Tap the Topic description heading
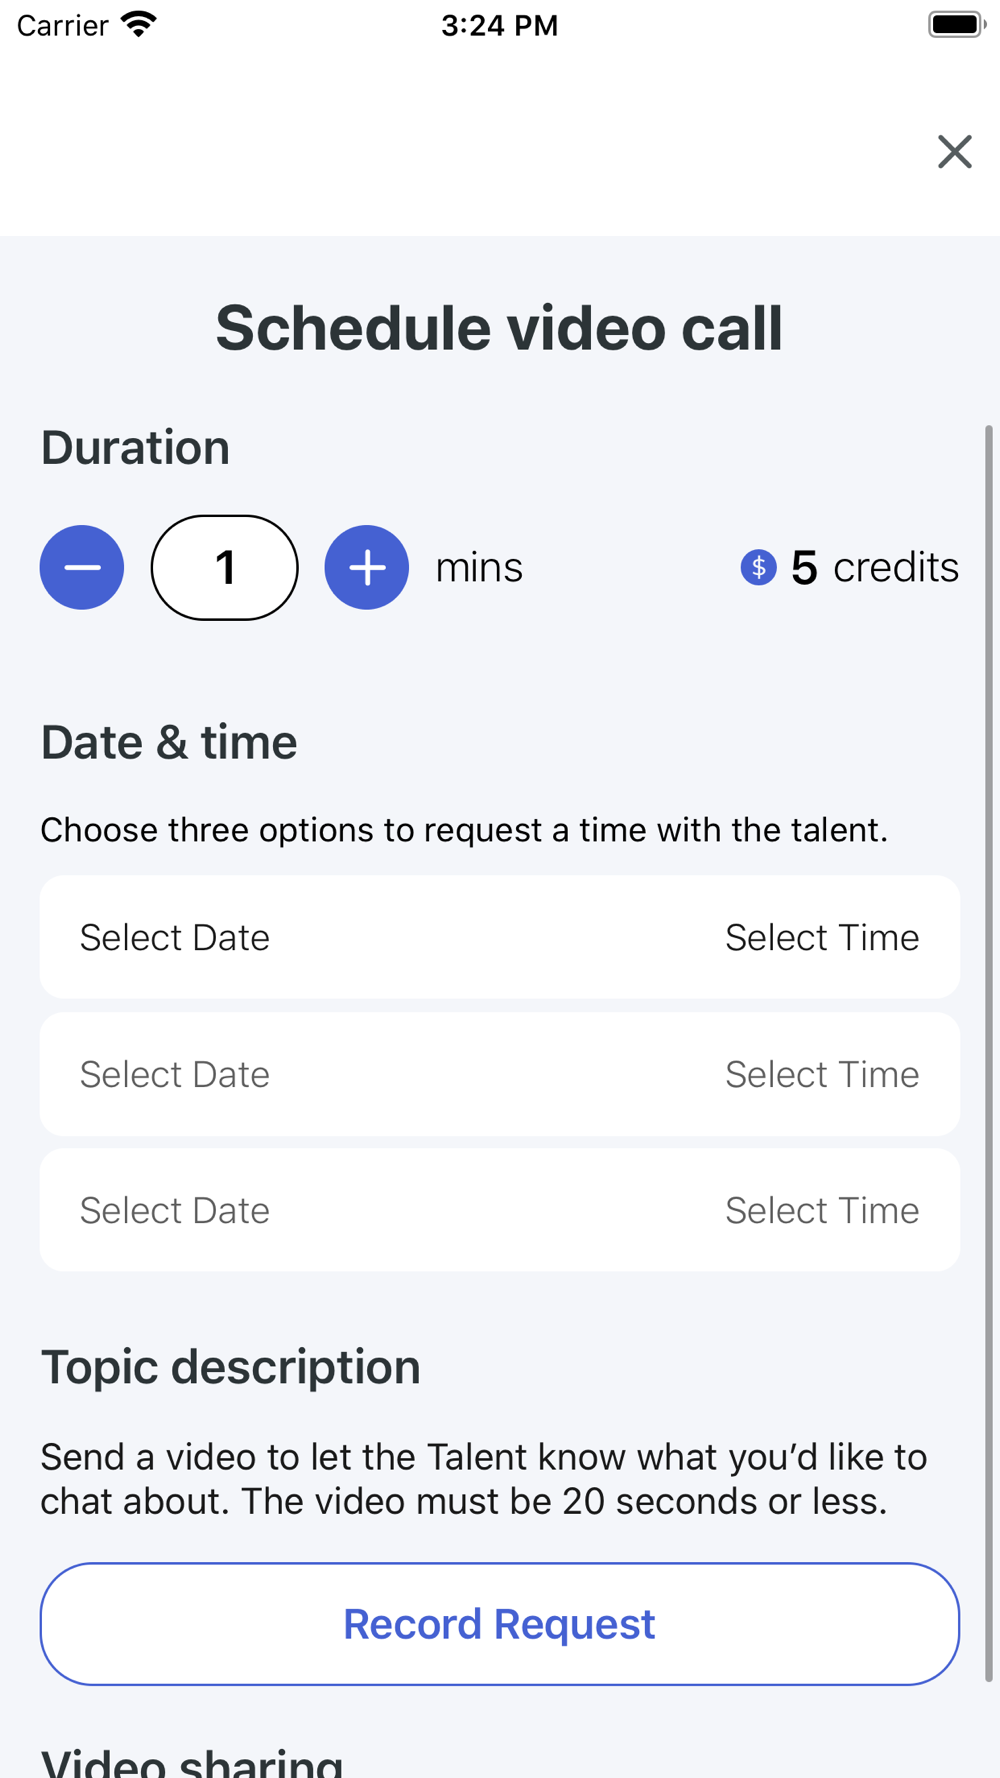The image size is (1000, 1778). tap(231, 1367)
